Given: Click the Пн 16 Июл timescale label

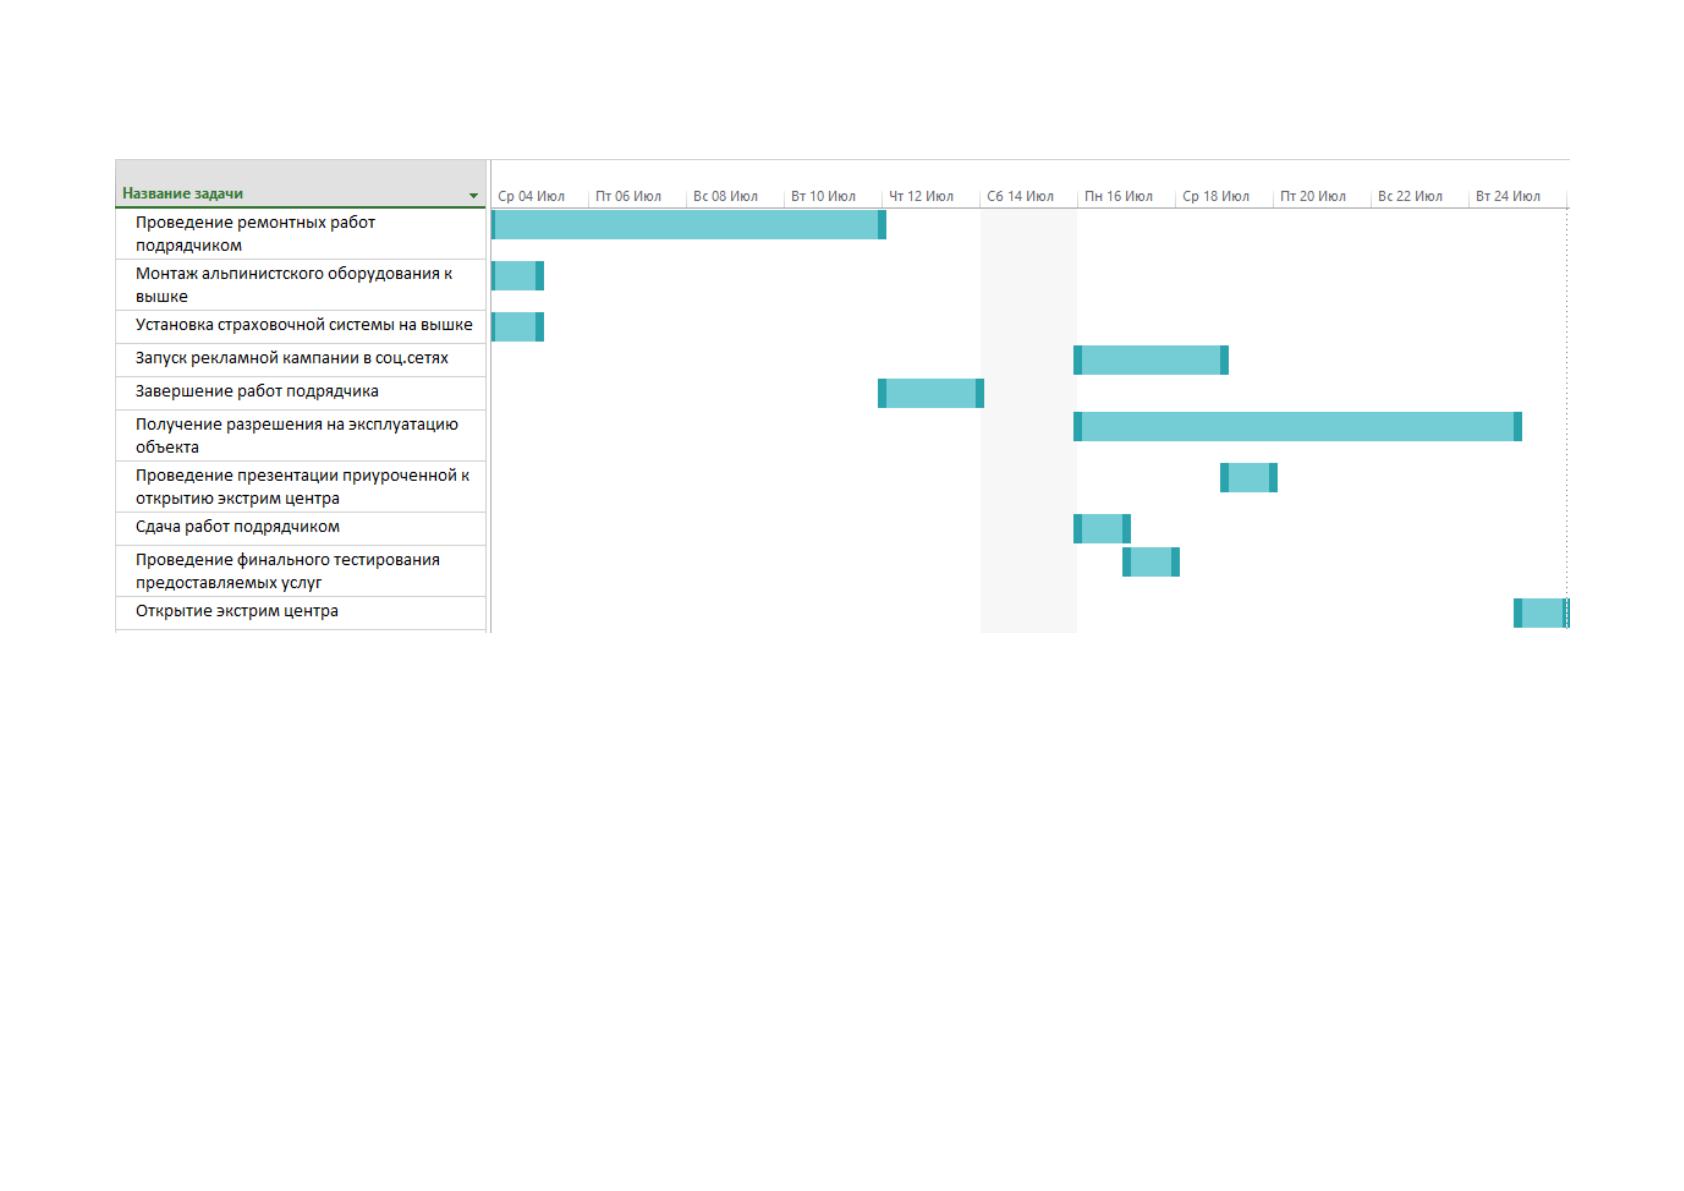Looking at the screenshot, I should [1118, 196].
